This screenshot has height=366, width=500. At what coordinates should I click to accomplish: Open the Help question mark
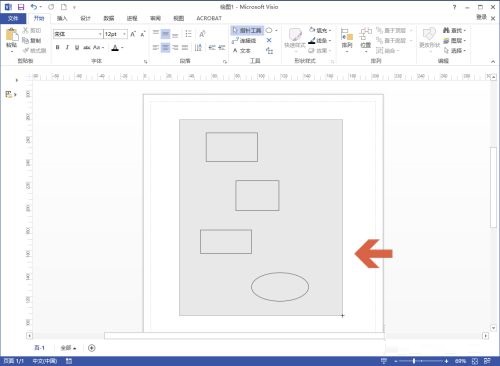pos(454,7)
